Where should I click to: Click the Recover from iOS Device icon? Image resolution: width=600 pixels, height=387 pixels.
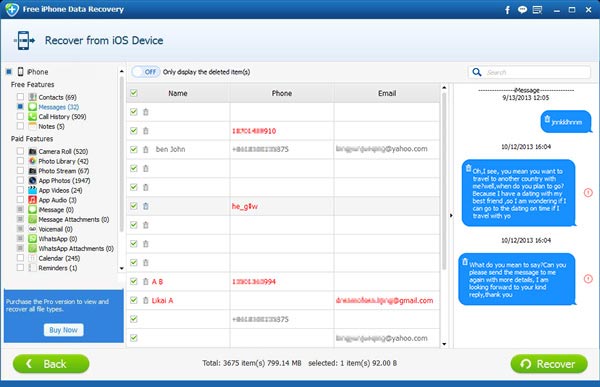[24, 40]
